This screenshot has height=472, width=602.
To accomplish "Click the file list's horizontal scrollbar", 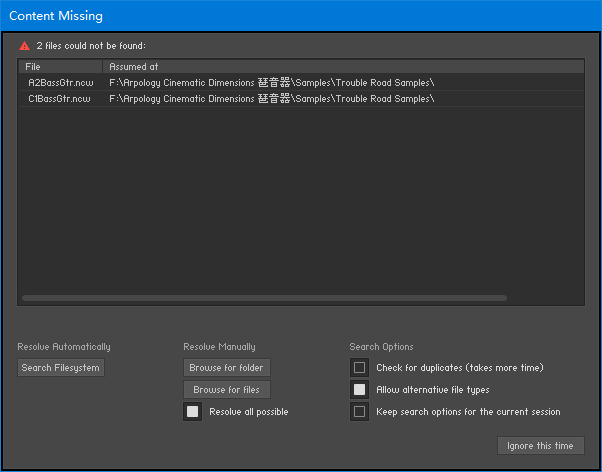I will 264,298.
